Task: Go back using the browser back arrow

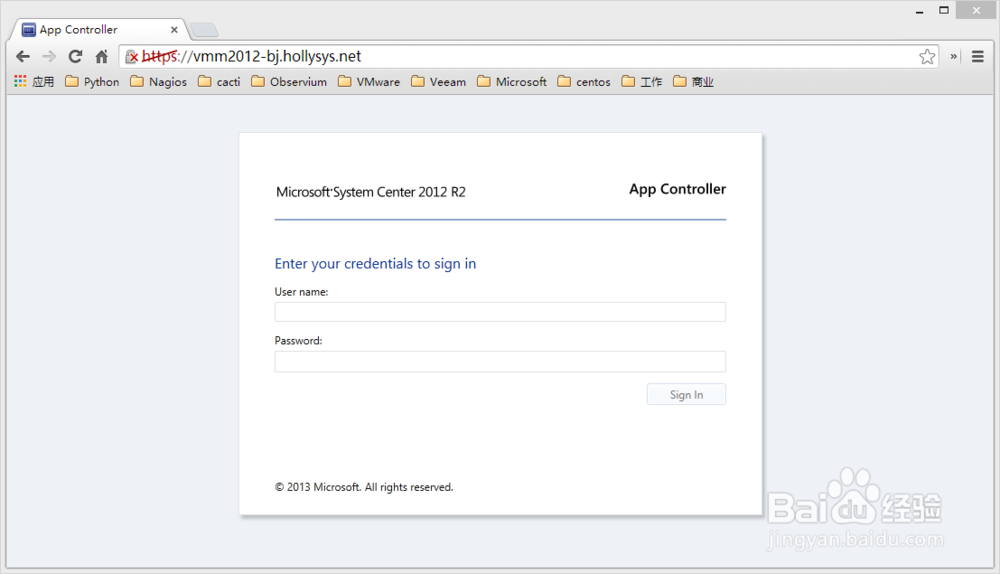Action: click(23, 57)
